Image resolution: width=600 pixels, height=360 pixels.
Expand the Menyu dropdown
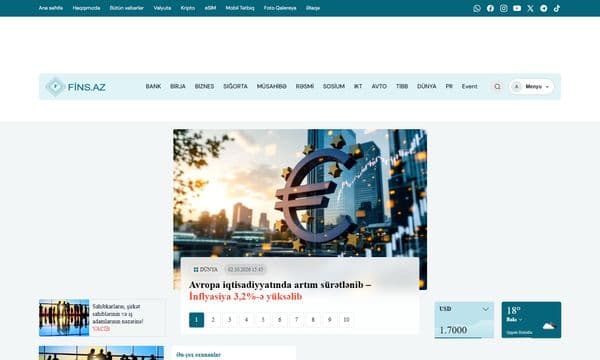[x=532, y=86]
